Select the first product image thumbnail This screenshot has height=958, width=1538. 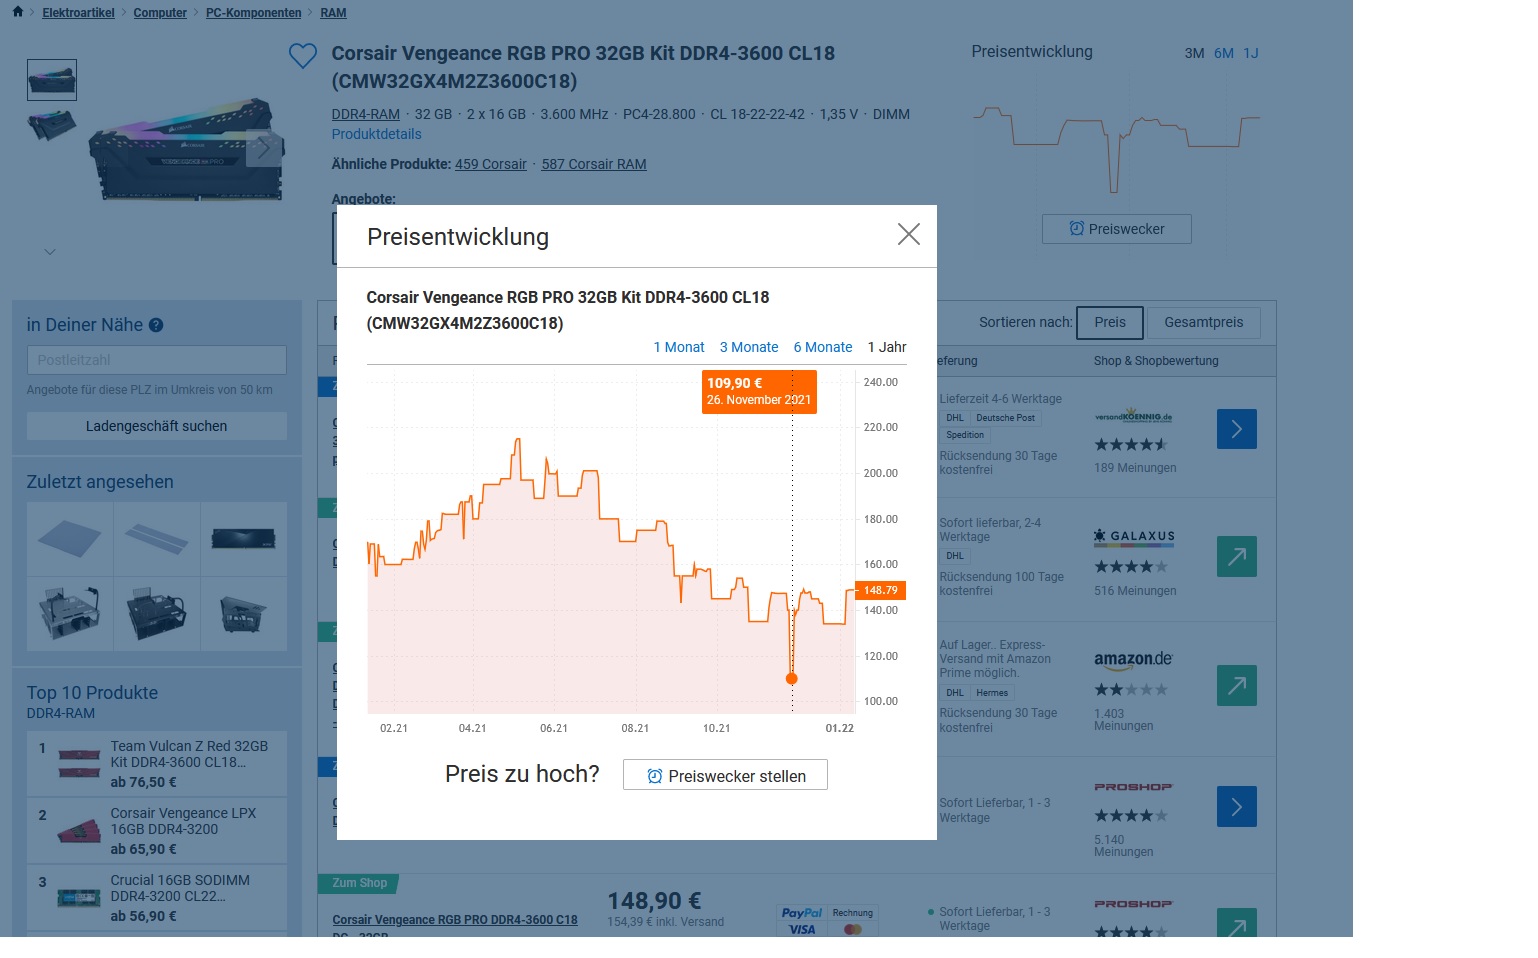[x=52, y=80]
